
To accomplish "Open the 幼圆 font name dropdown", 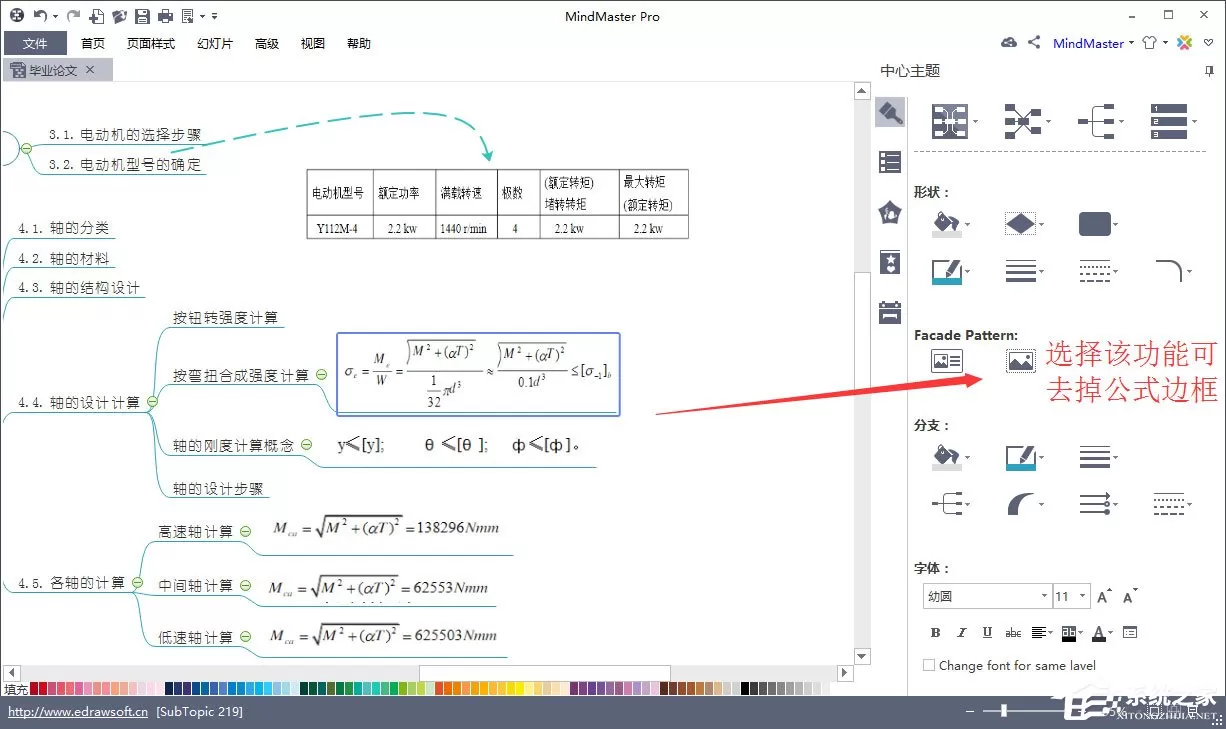I will pos(985,596).
